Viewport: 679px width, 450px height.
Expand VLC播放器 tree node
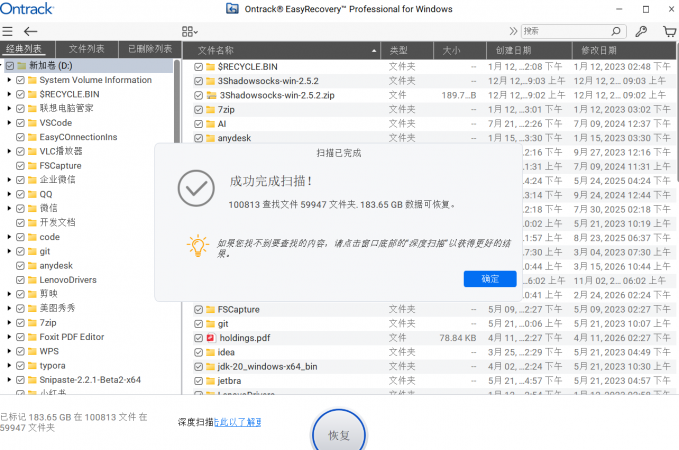9,151
